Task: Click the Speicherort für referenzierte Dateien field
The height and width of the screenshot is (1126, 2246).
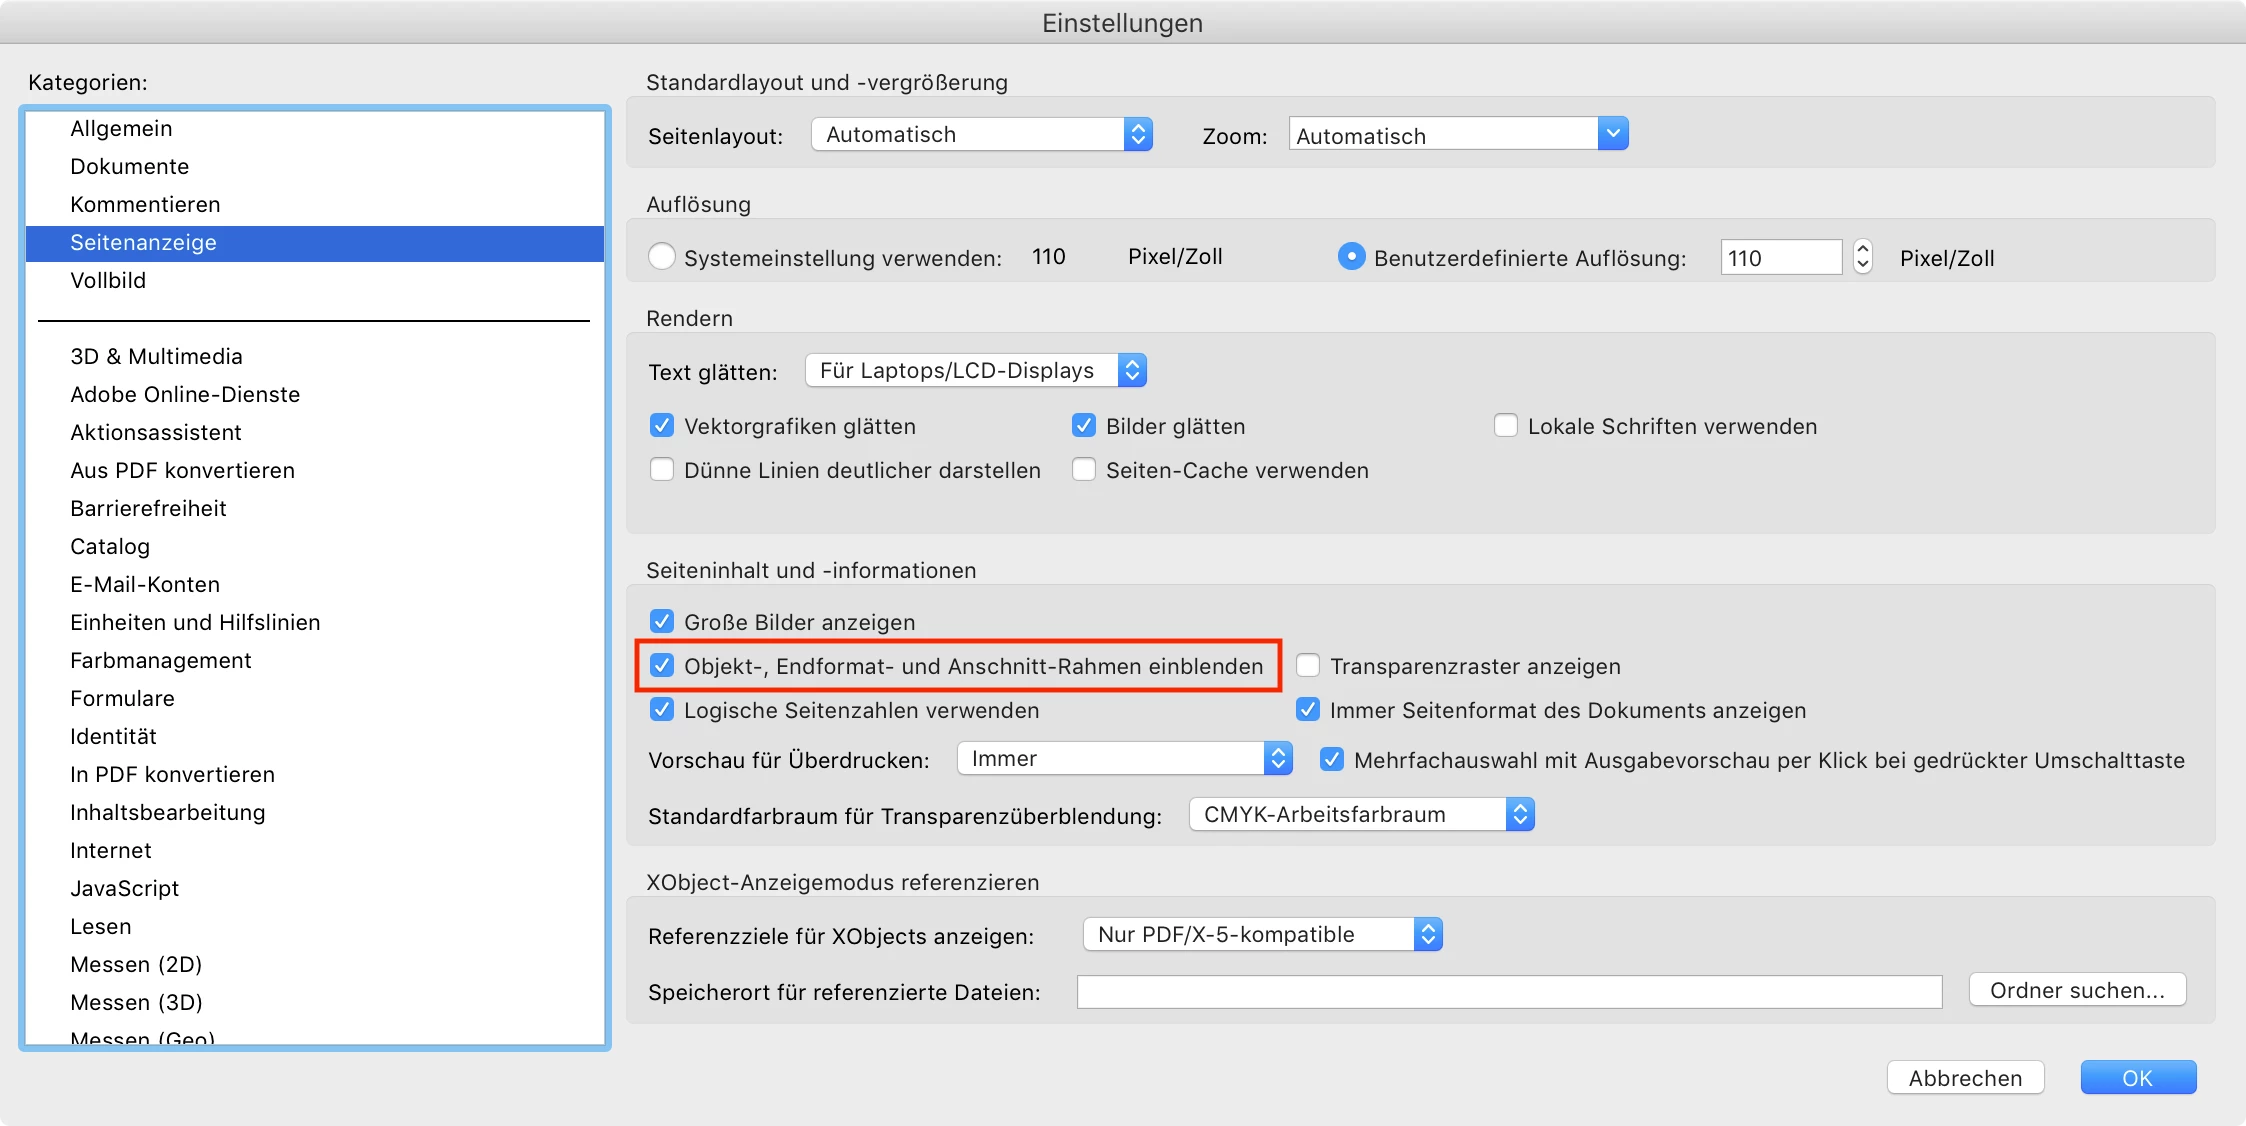Action: (1508, 992)
